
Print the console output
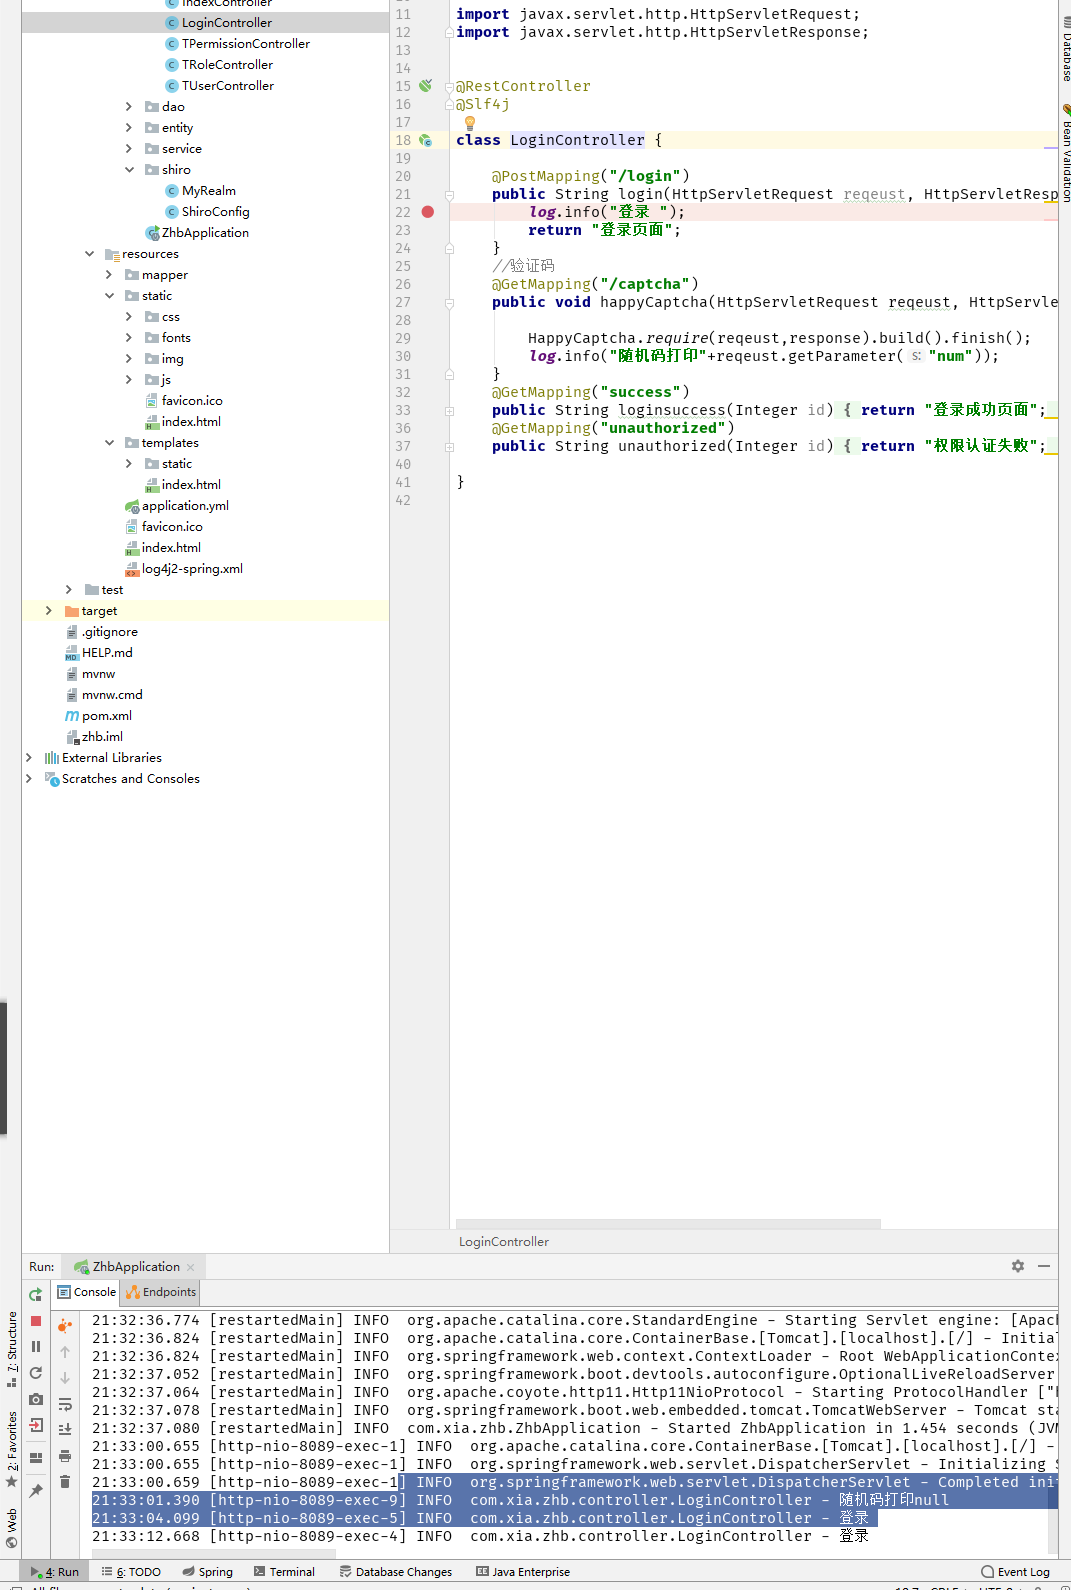(65, 1456)
